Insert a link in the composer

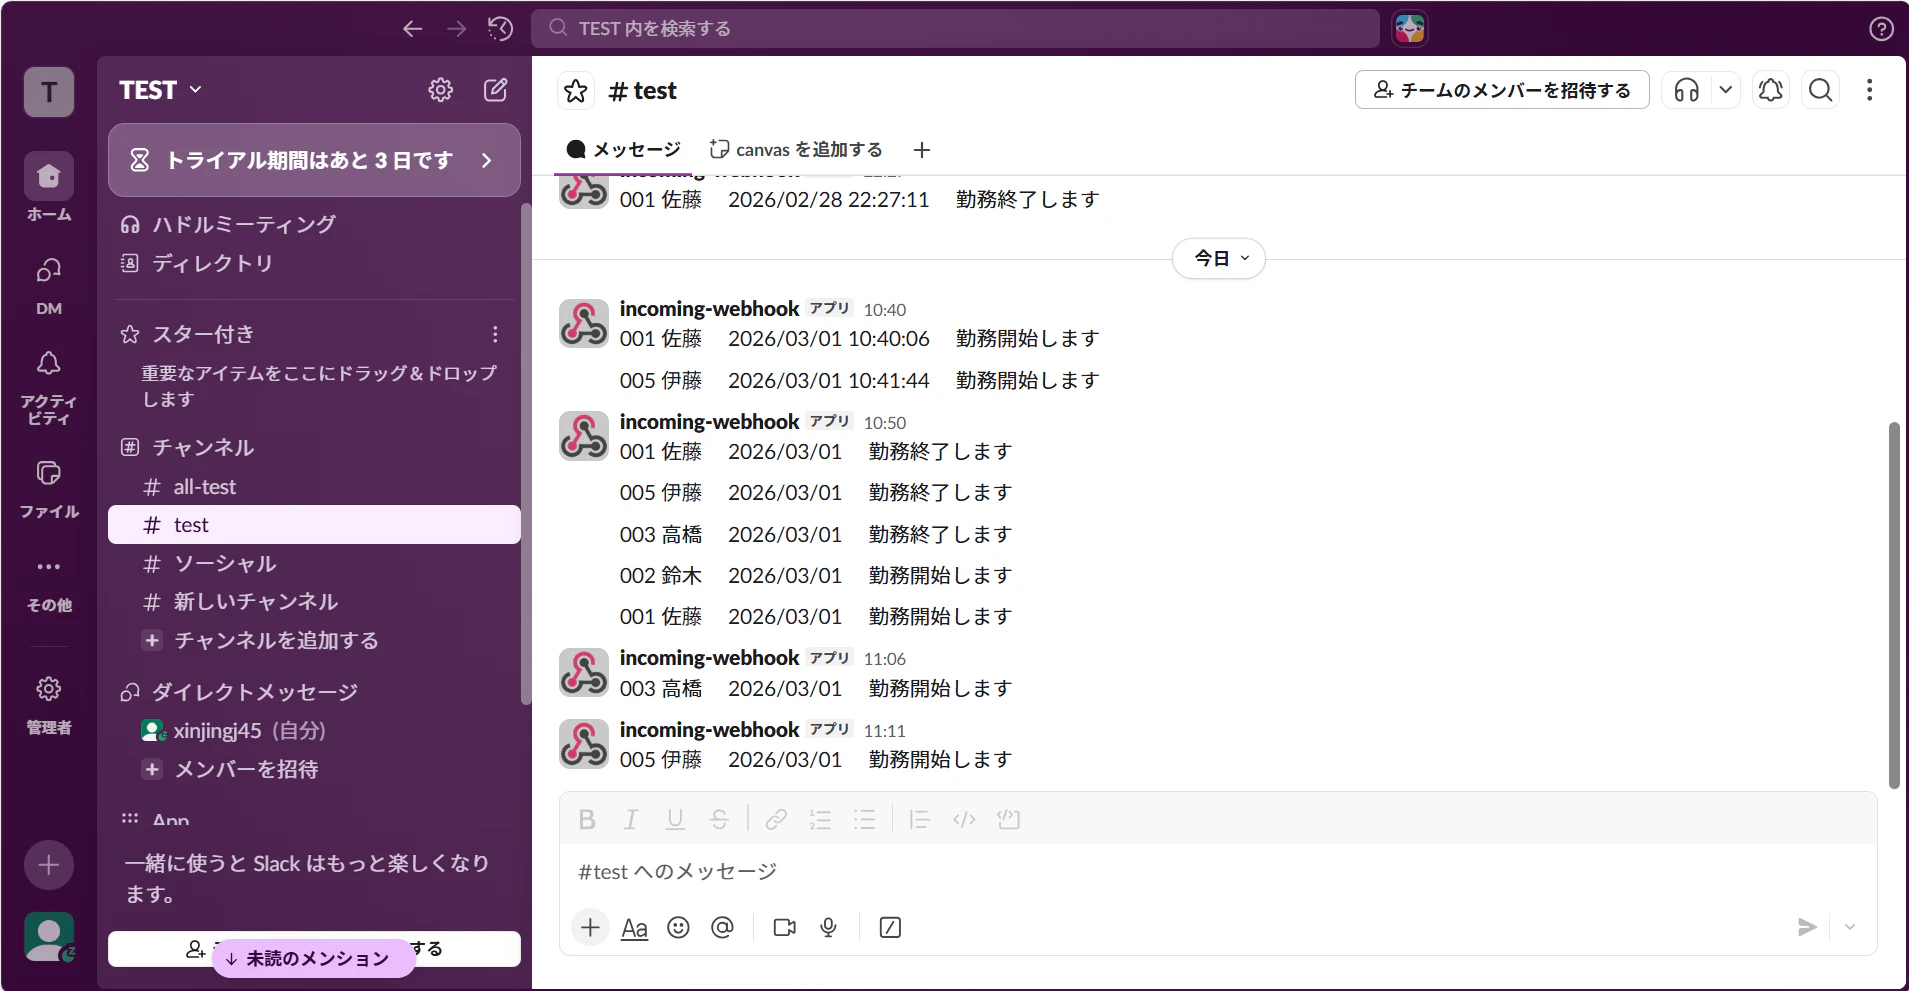point(776,820)
